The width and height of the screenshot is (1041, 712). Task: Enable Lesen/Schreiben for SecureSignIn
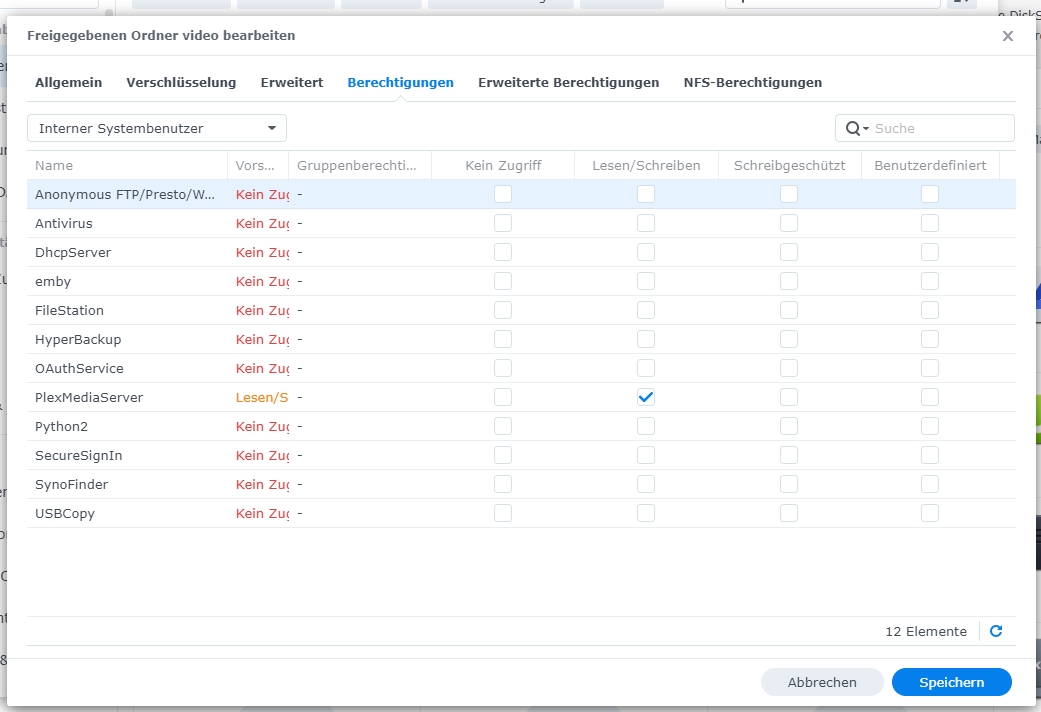pyautogui.click(x=646, y=455)
